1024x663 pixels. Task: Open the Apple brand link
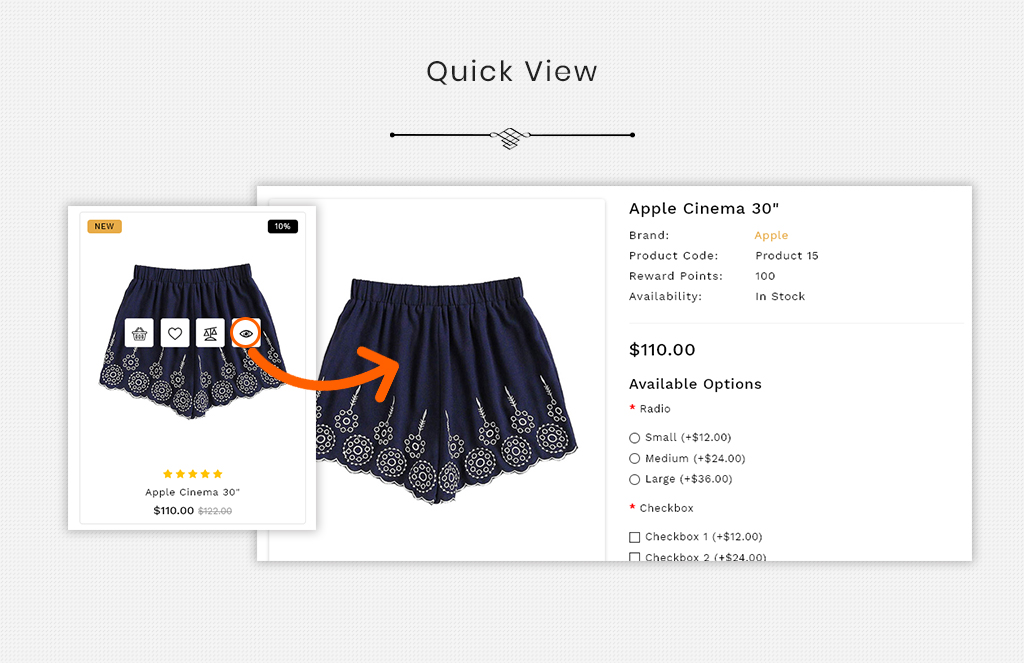[771, 235]
